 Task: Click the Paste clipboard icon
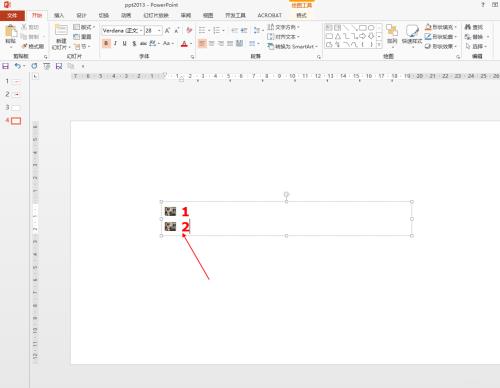click(x=11, y=32)
